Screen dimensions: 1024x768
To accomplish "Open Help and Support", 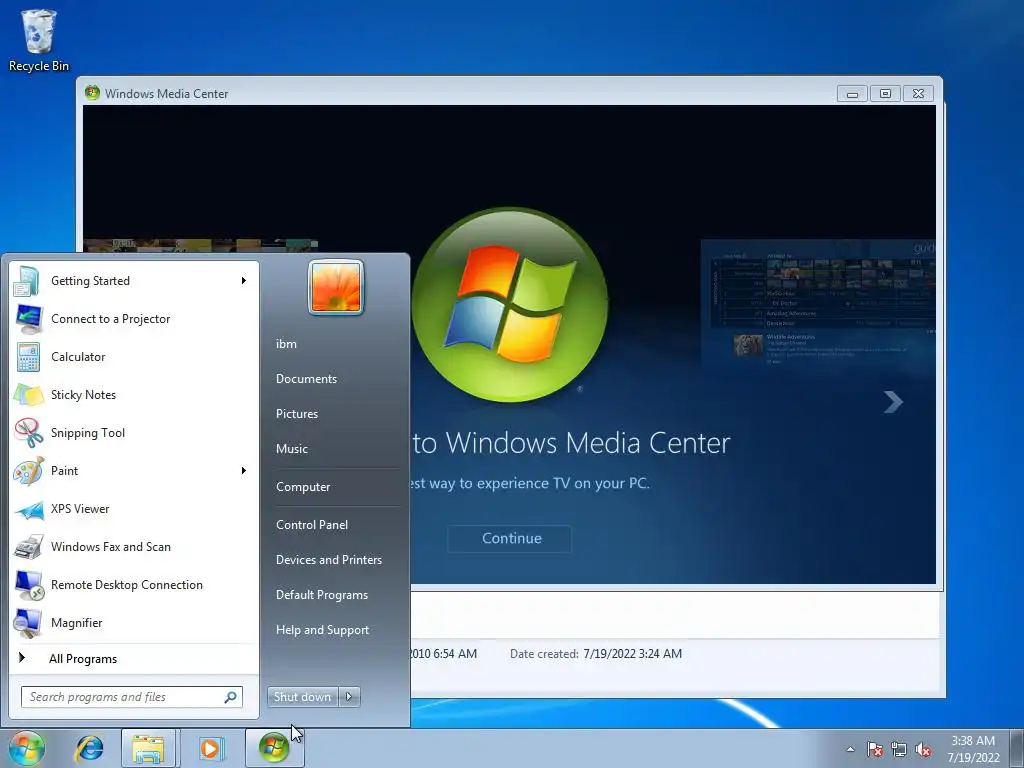I will point(322,630).
